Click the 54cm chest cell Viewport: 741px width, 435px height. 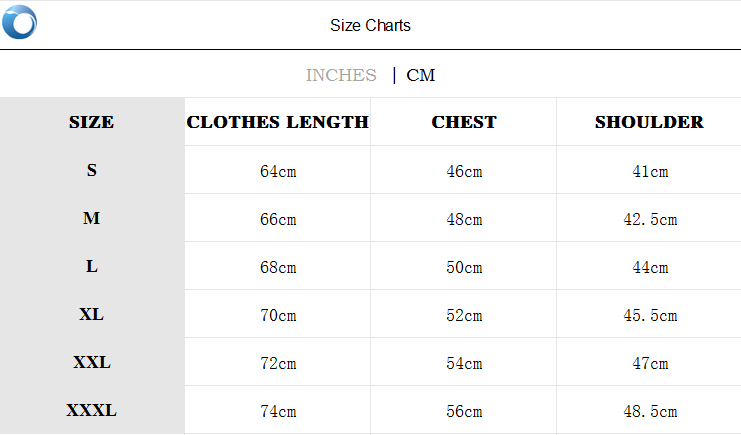[464, 363]
